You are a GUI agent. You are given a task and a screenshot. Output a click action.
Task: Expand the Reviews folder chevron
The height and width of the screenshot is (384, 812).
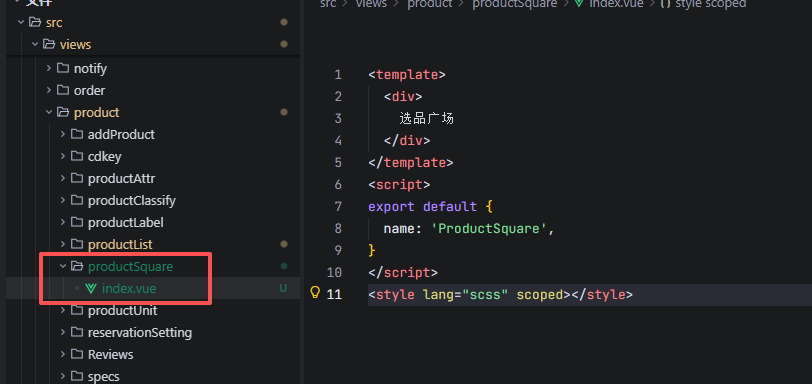(x=63, y=355)
